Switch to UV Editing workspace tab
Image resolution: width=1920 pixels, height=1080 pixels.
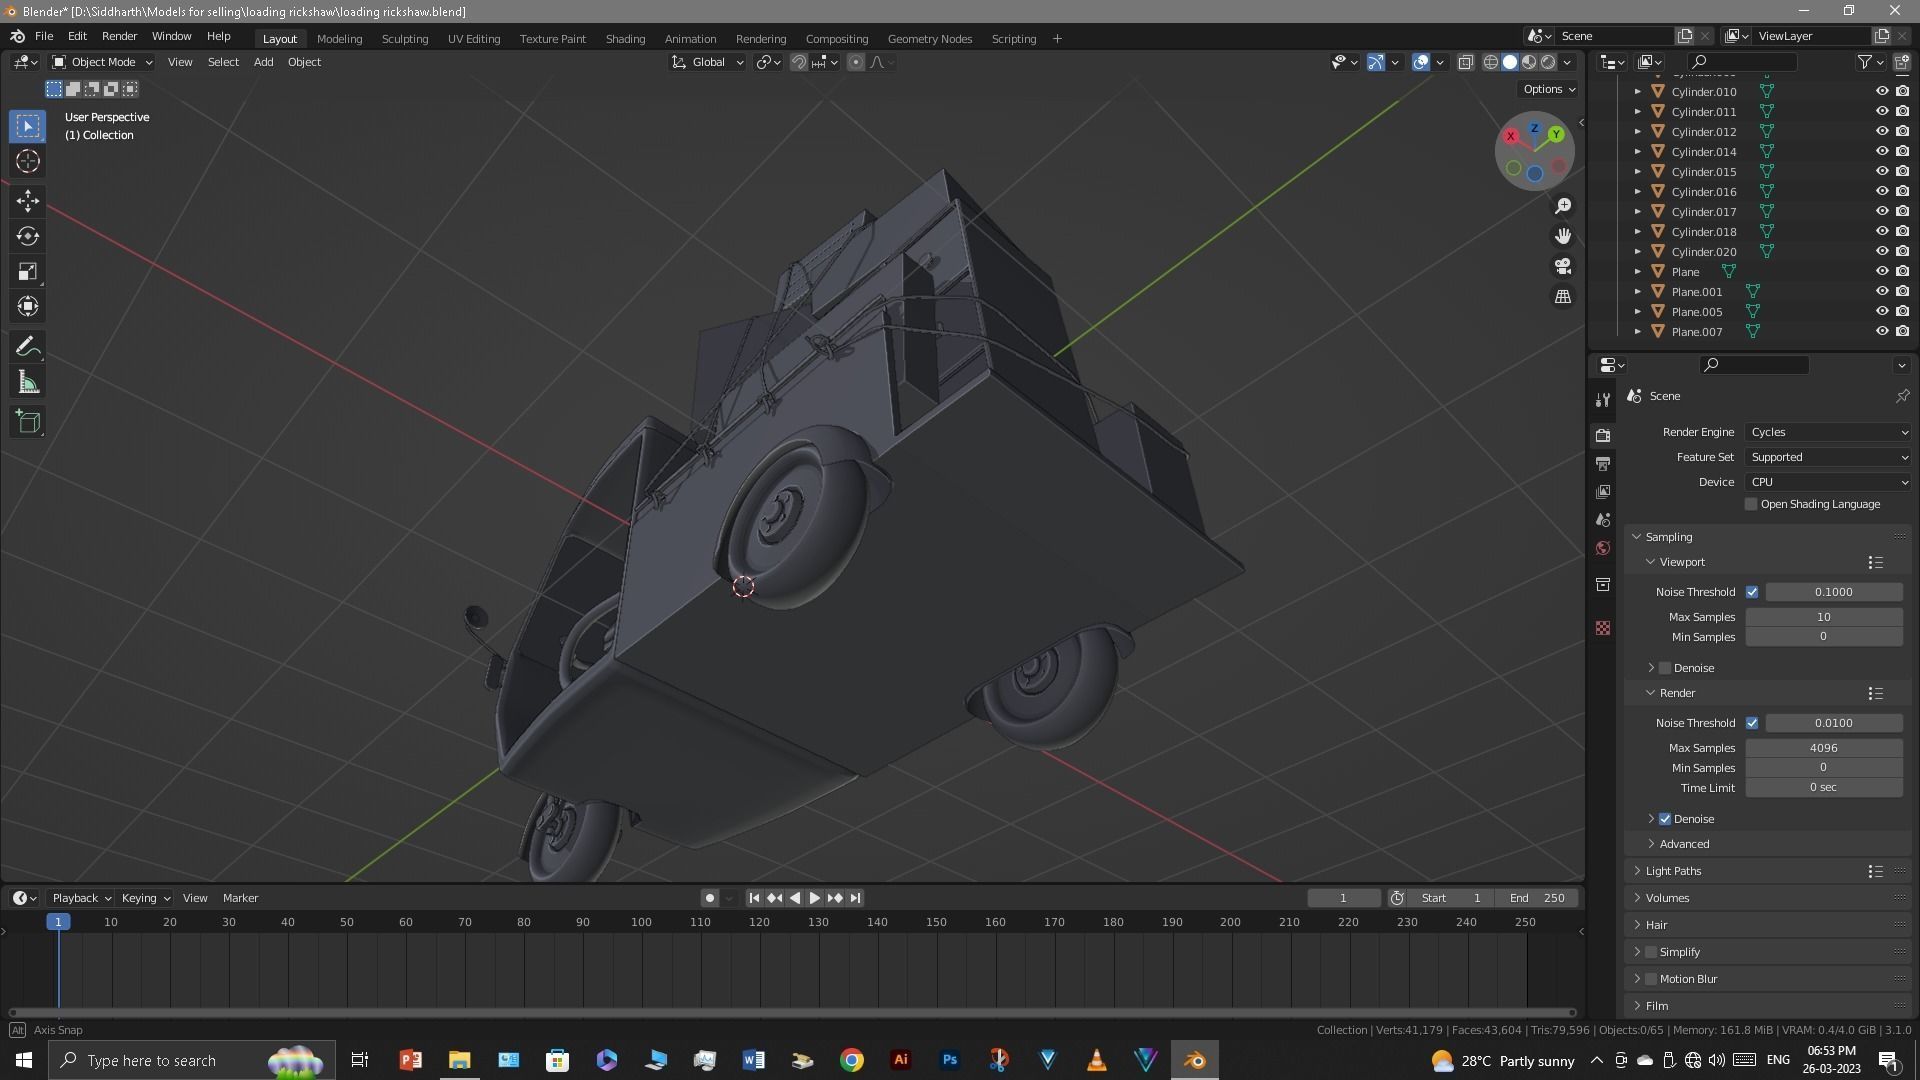(x=474, y=39)
